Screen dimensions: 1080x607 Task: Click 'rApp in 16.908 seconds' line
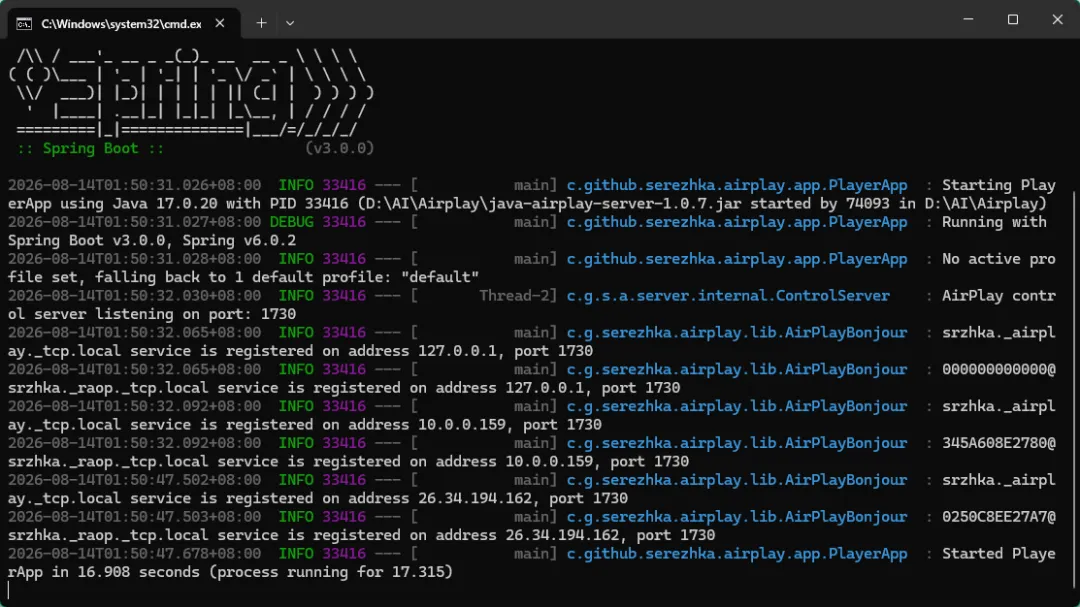(231, 572)
